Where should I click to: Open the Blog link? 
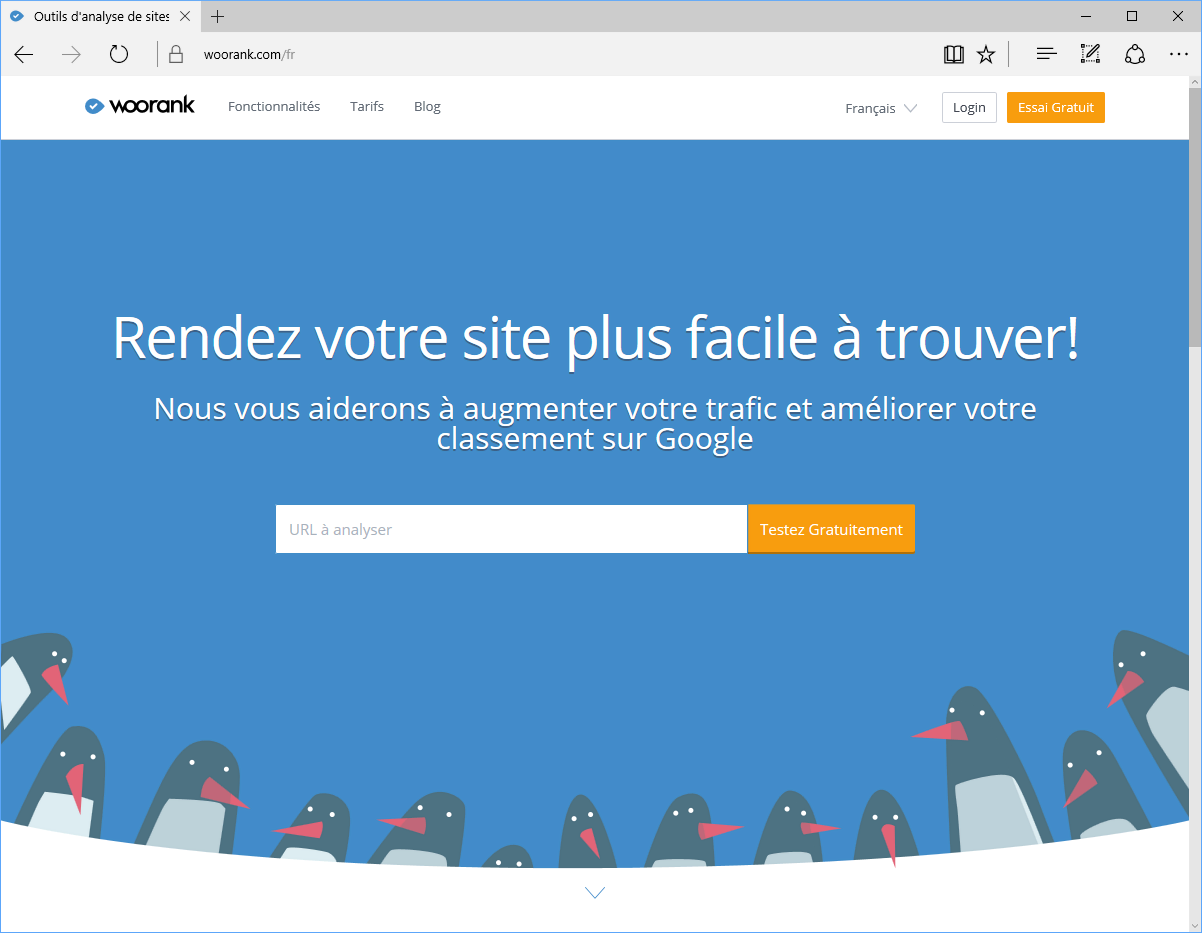tap(427, 107)
